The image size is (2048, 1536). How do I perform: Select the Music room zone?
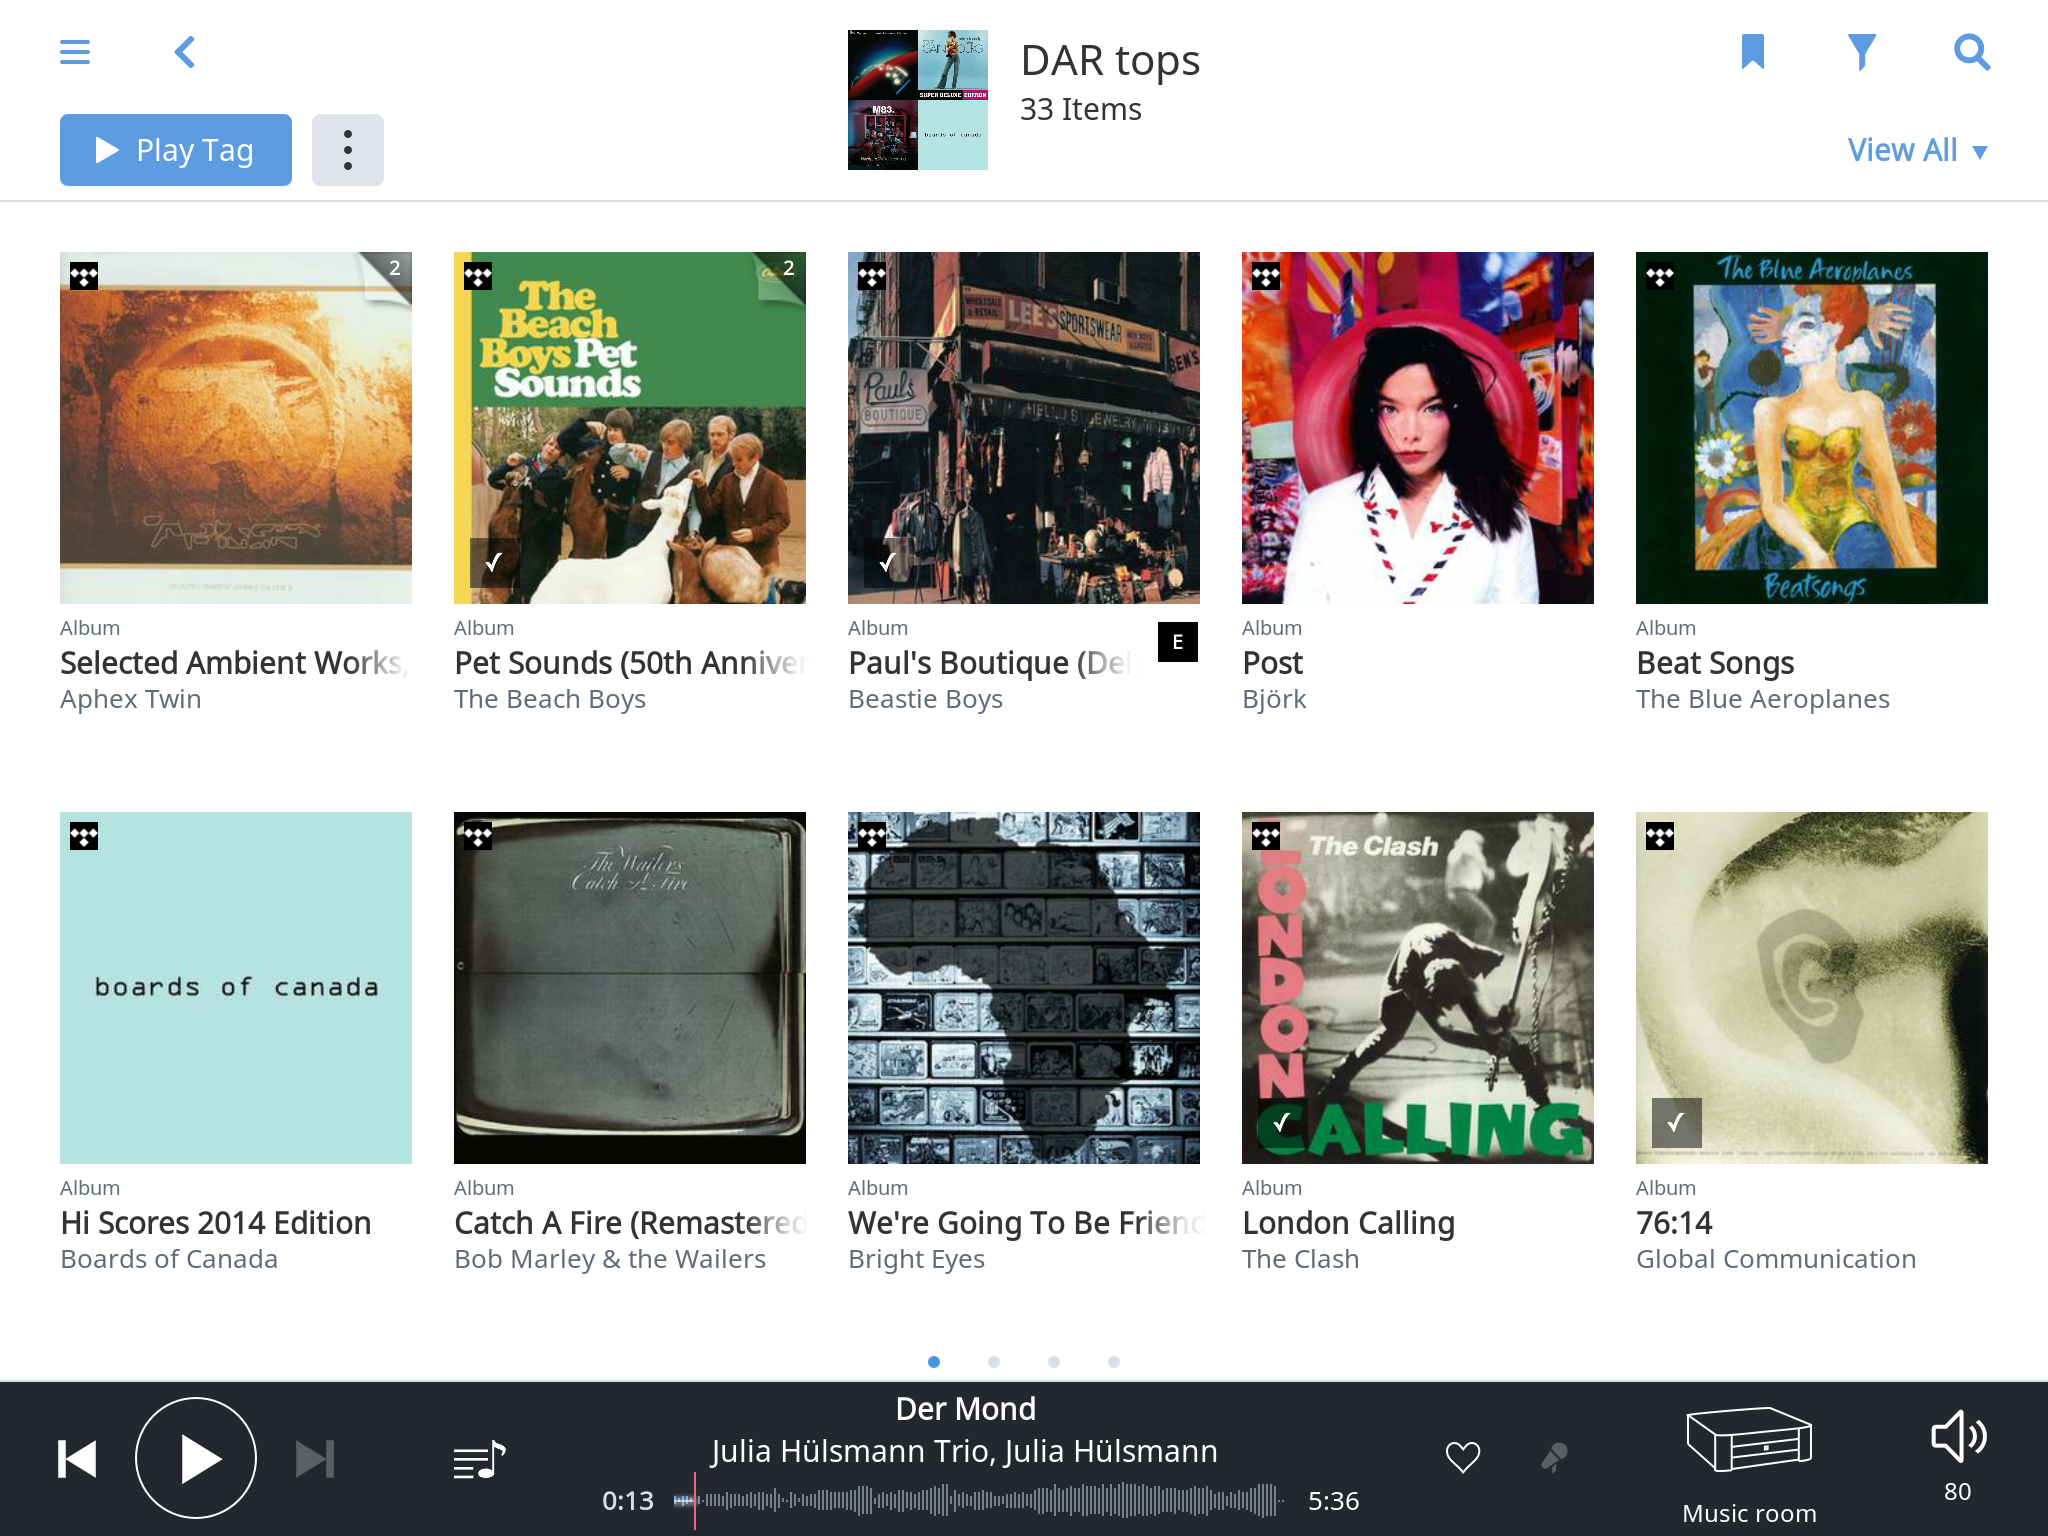pyautogui.click(x=1749, y=1465)
